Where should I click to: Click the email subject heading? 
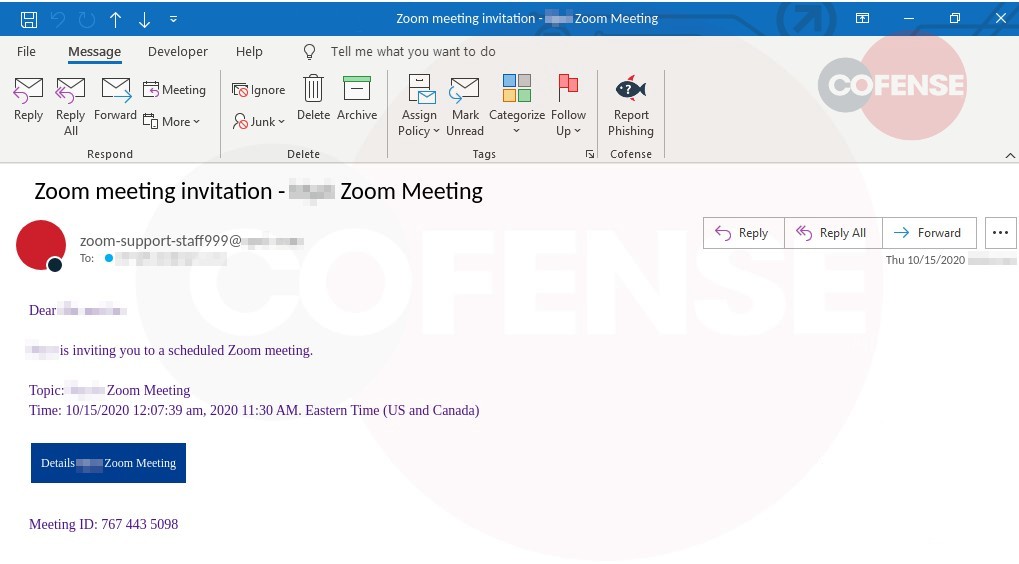point(258,191)
